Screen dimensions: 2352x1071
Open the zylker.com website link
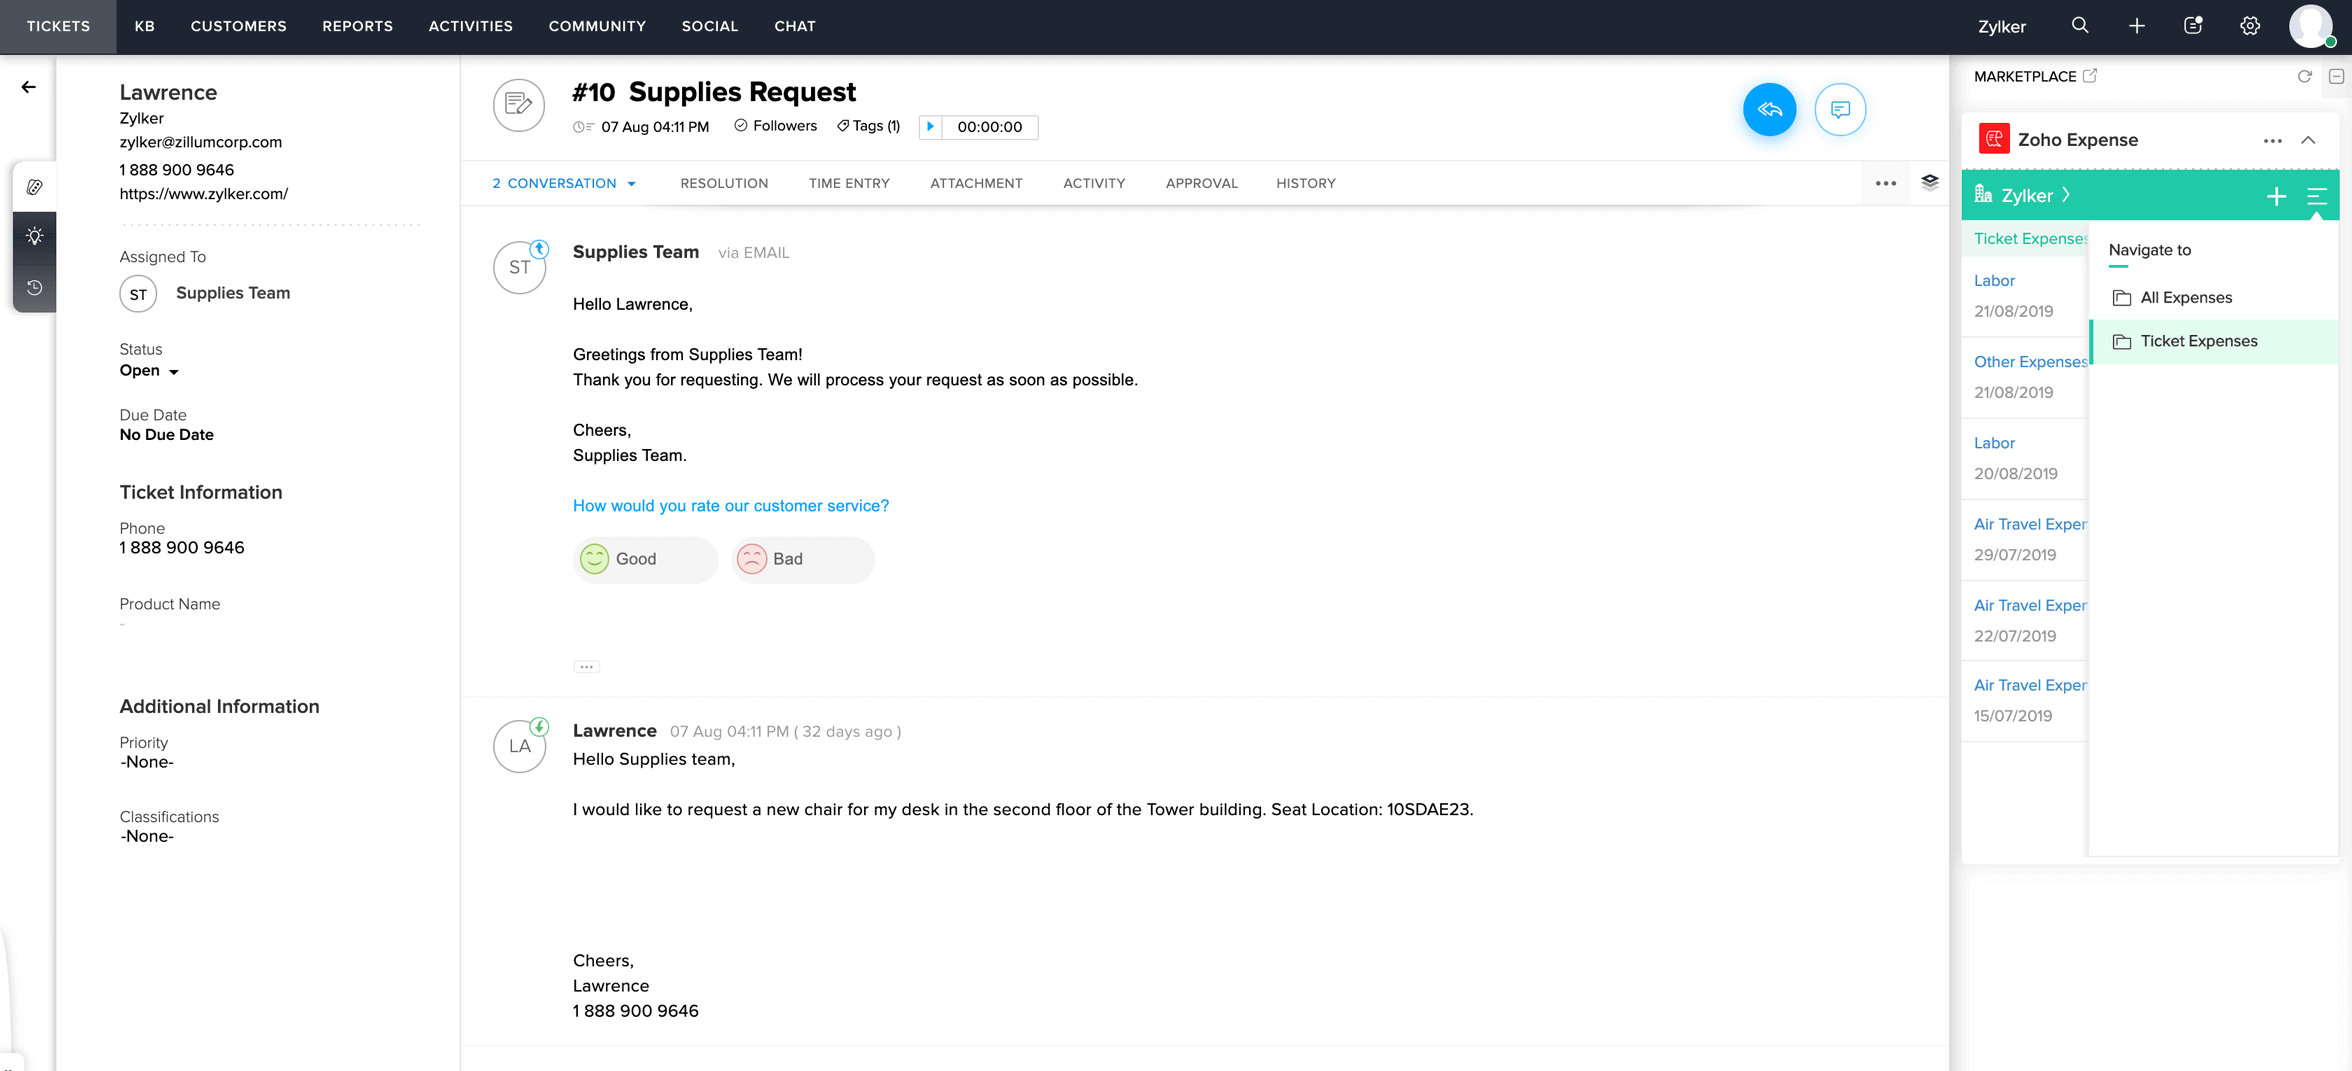pyautogui.click(x=204, y=194)
